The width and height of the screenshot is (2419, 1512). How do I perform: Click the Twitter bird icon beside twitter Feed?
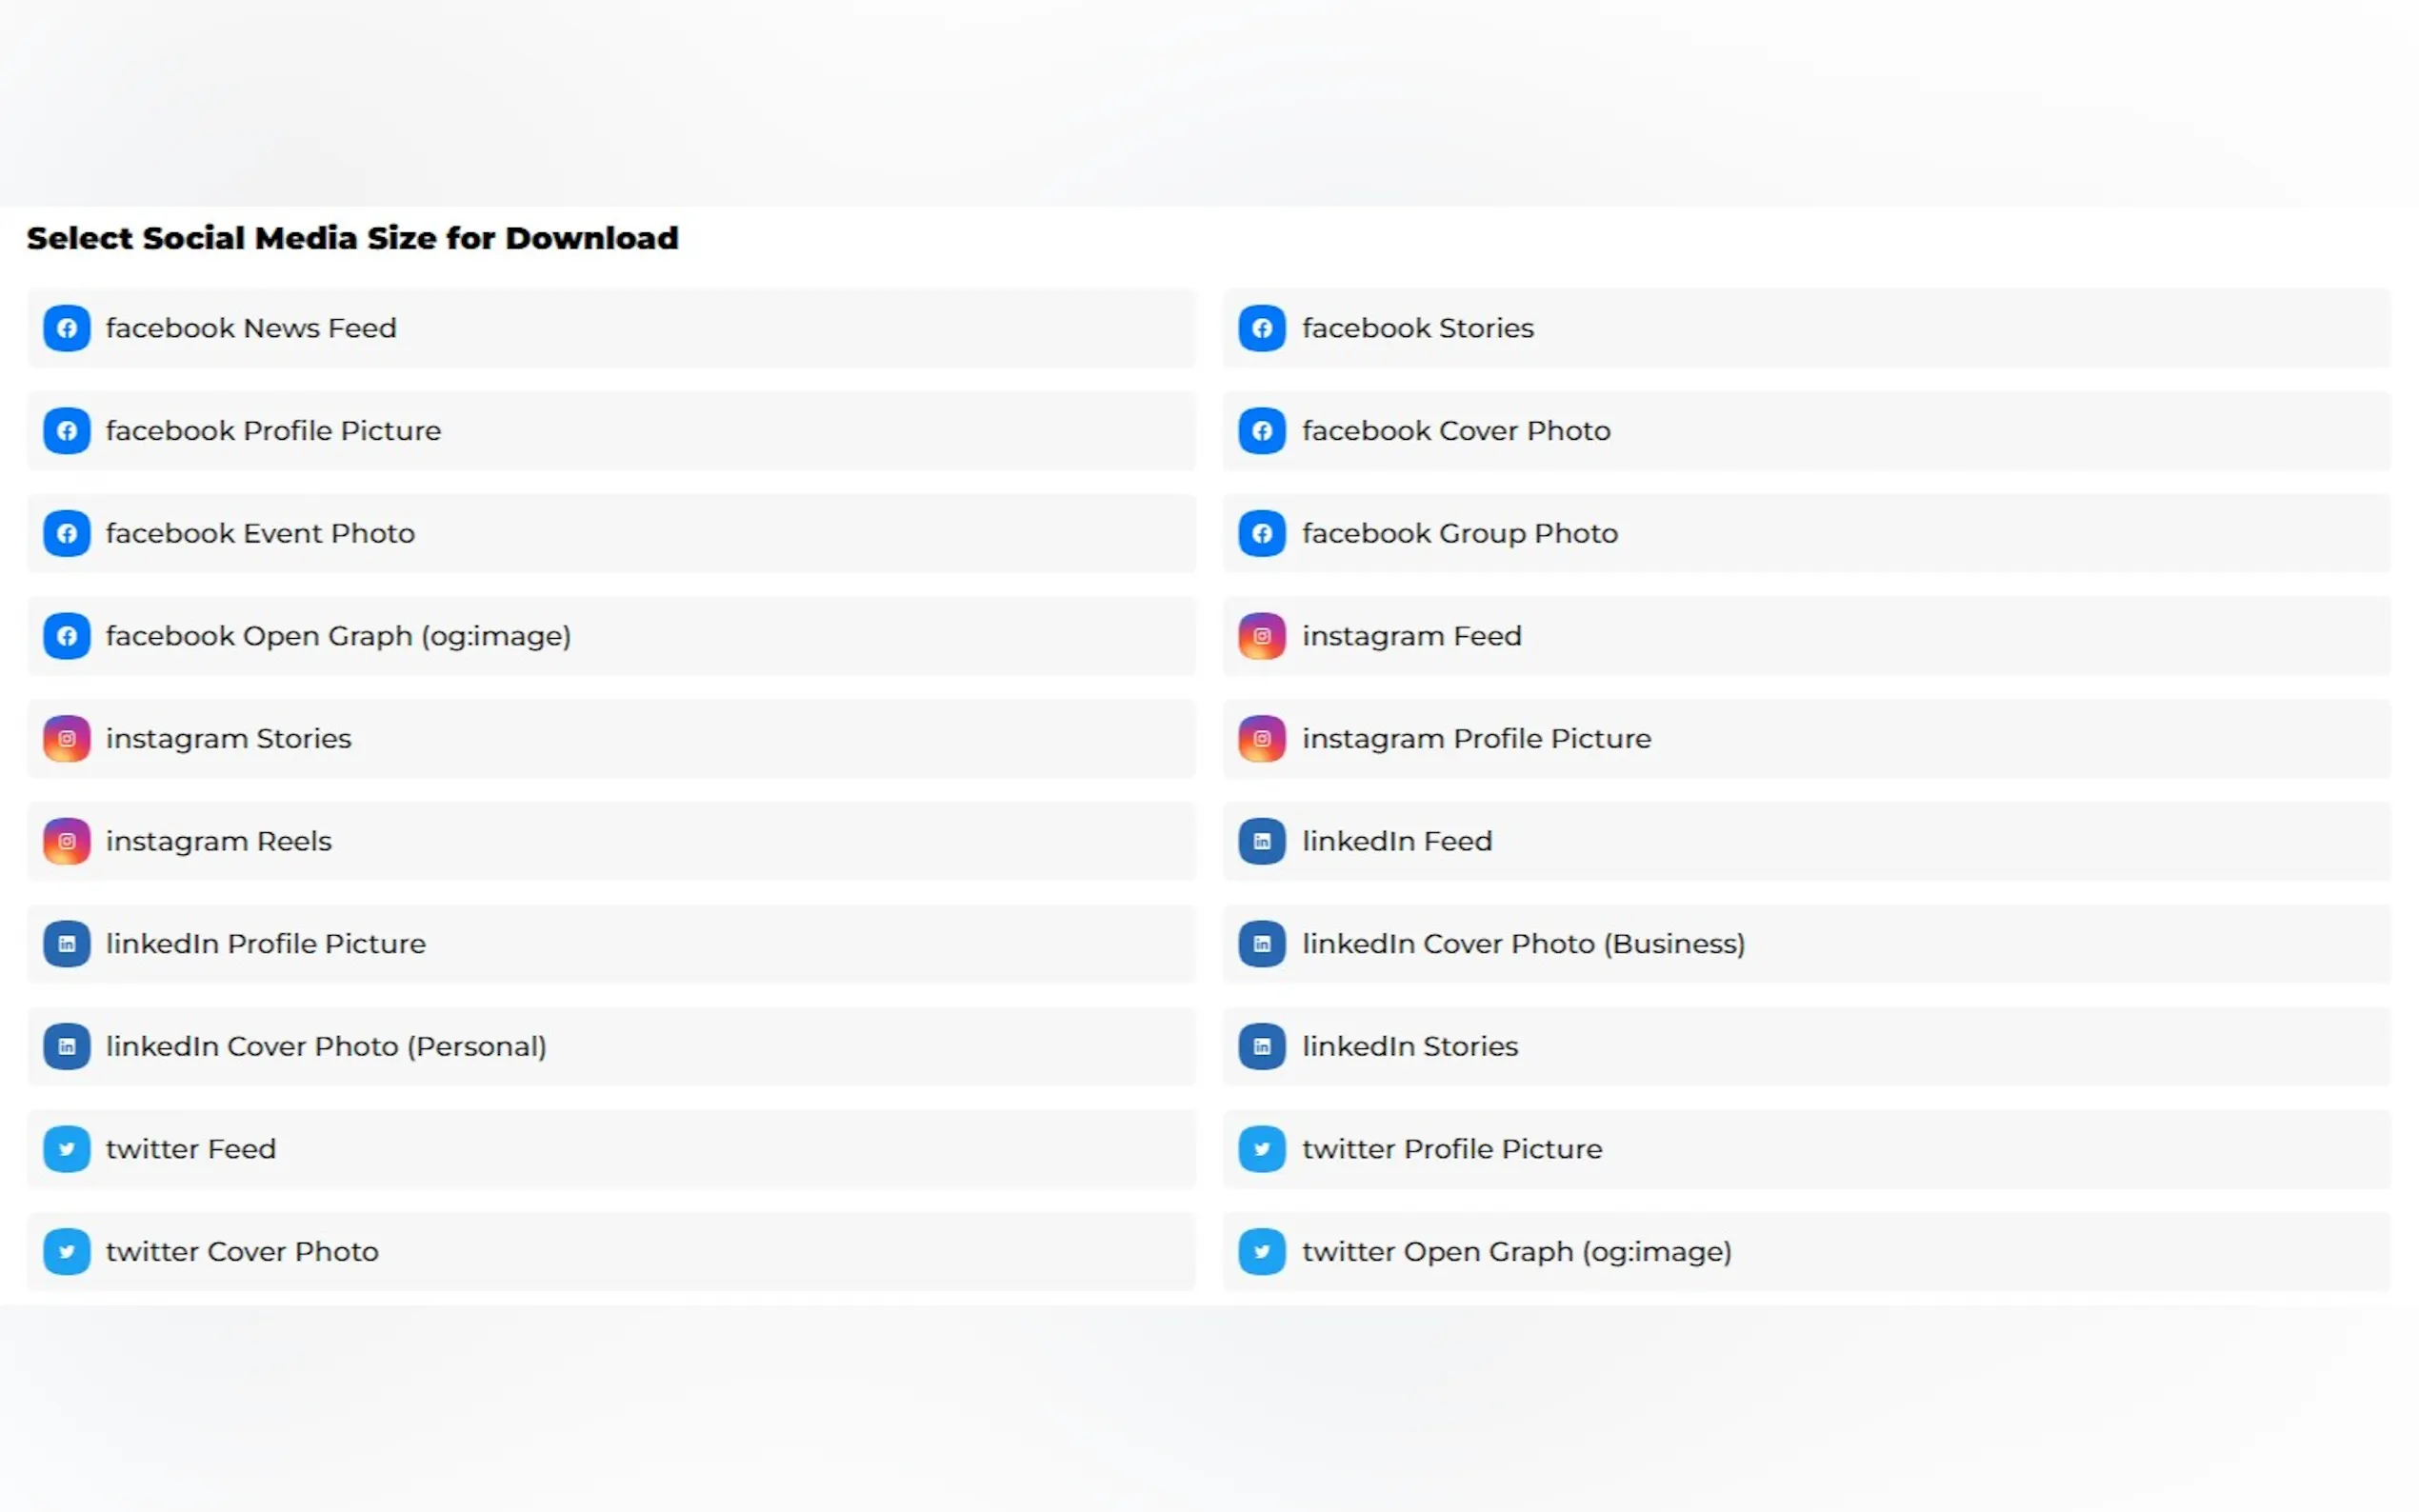click(x=66, y=1149)
